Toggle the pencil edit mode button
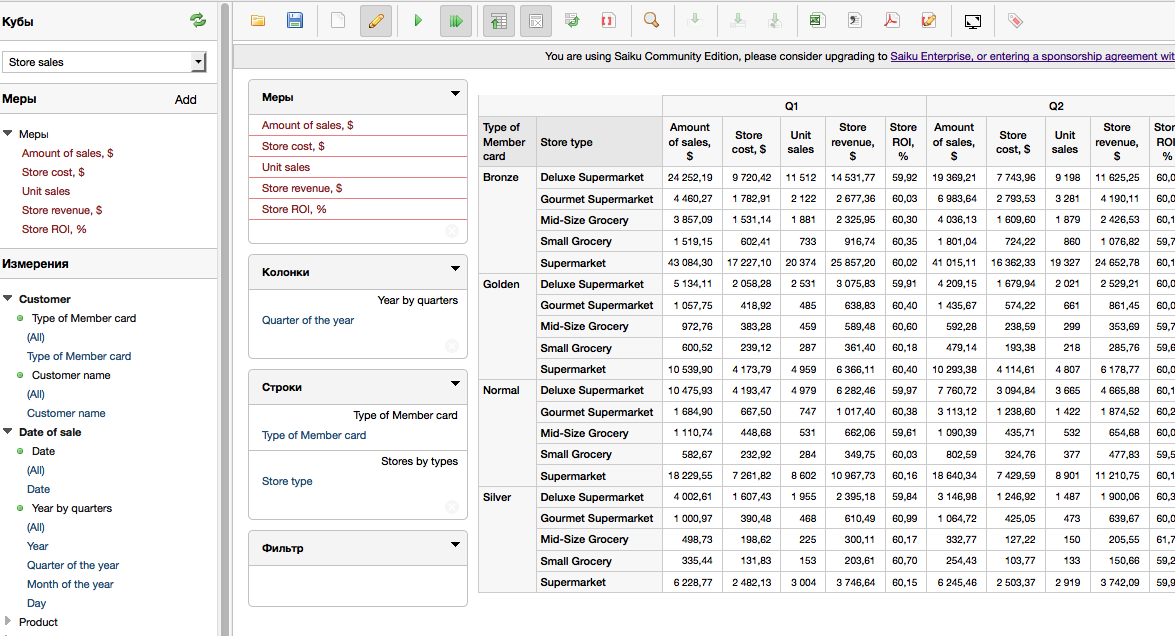The image size is (1175, 636). pos(376,21)
